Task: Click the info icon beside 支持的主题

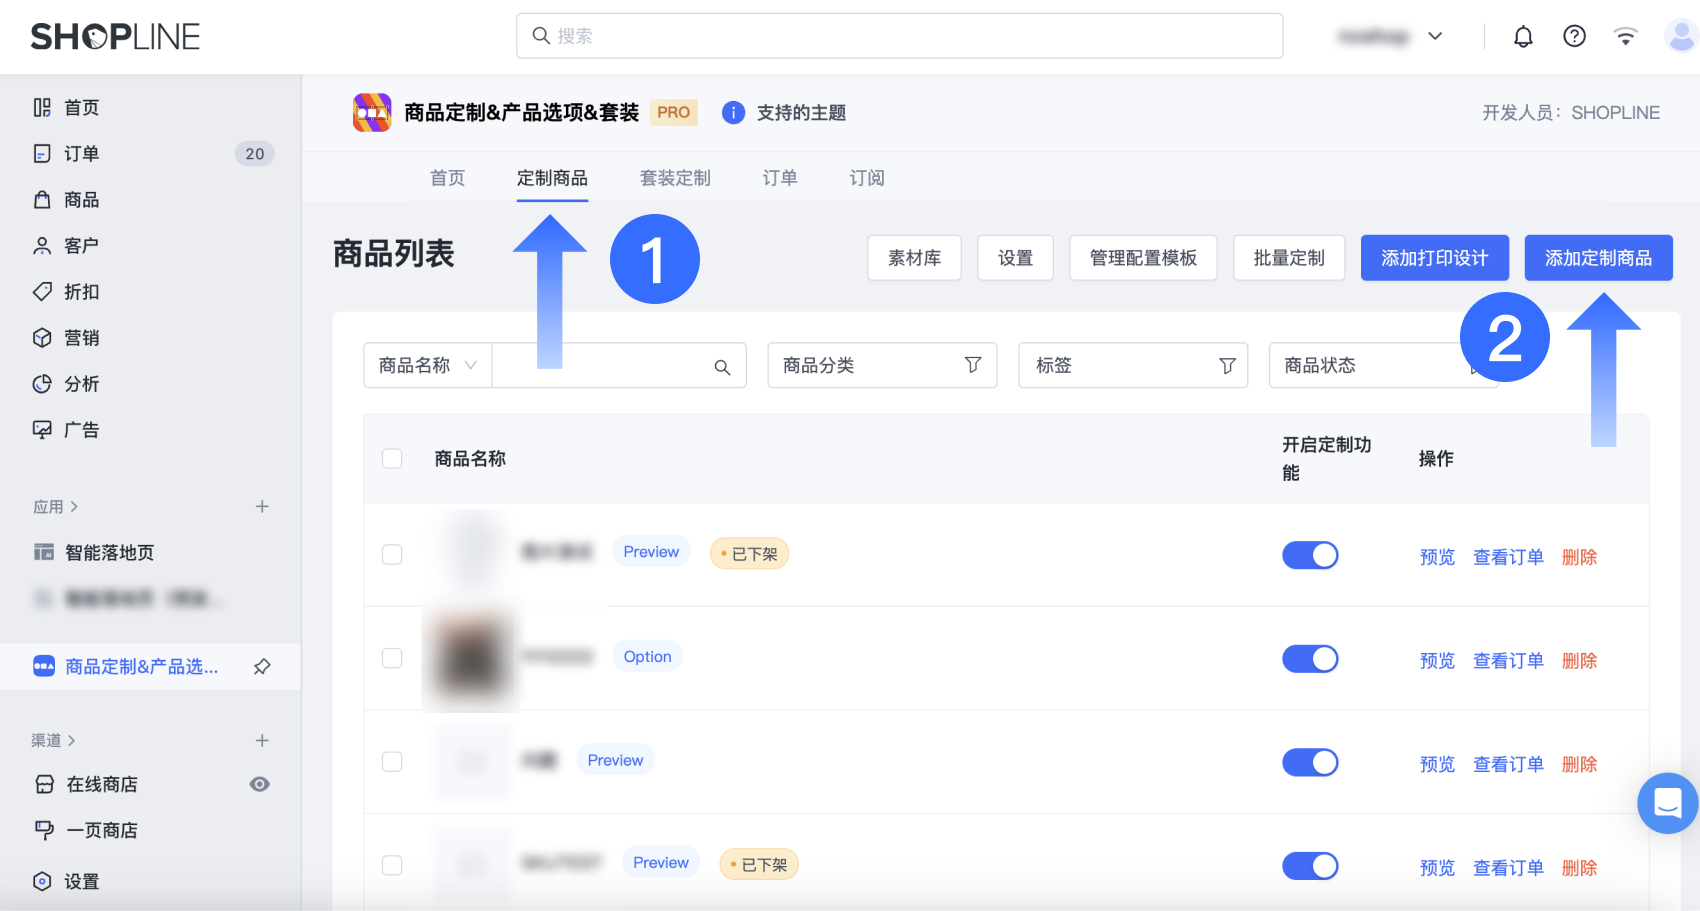Action: pyautogui.click(x=733, y=112)
